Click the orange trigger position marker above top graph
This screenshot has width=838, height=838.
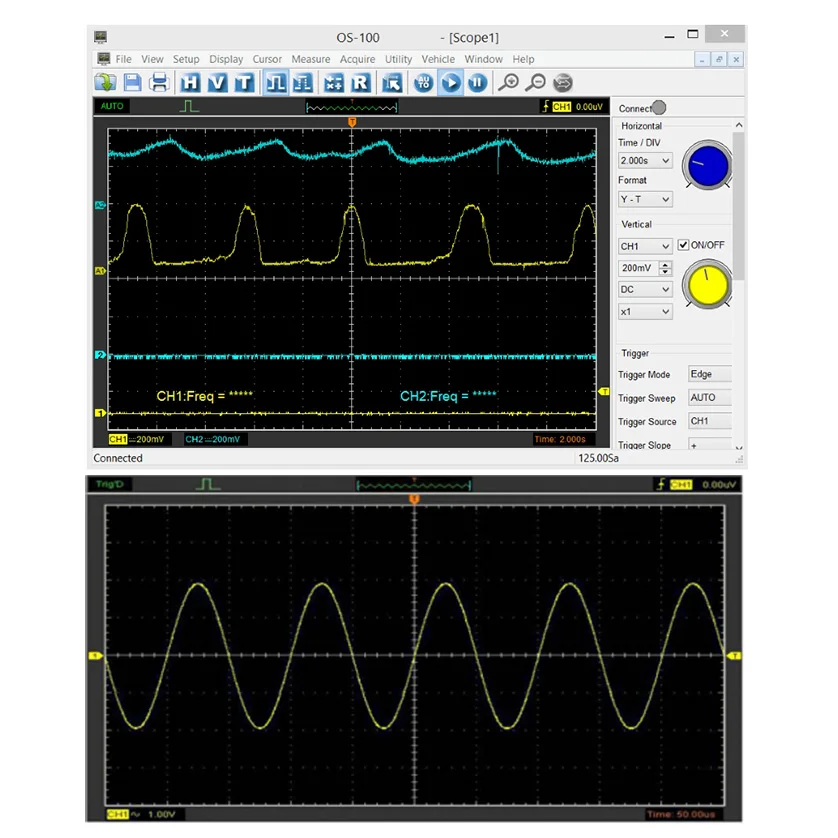[352, 122]
